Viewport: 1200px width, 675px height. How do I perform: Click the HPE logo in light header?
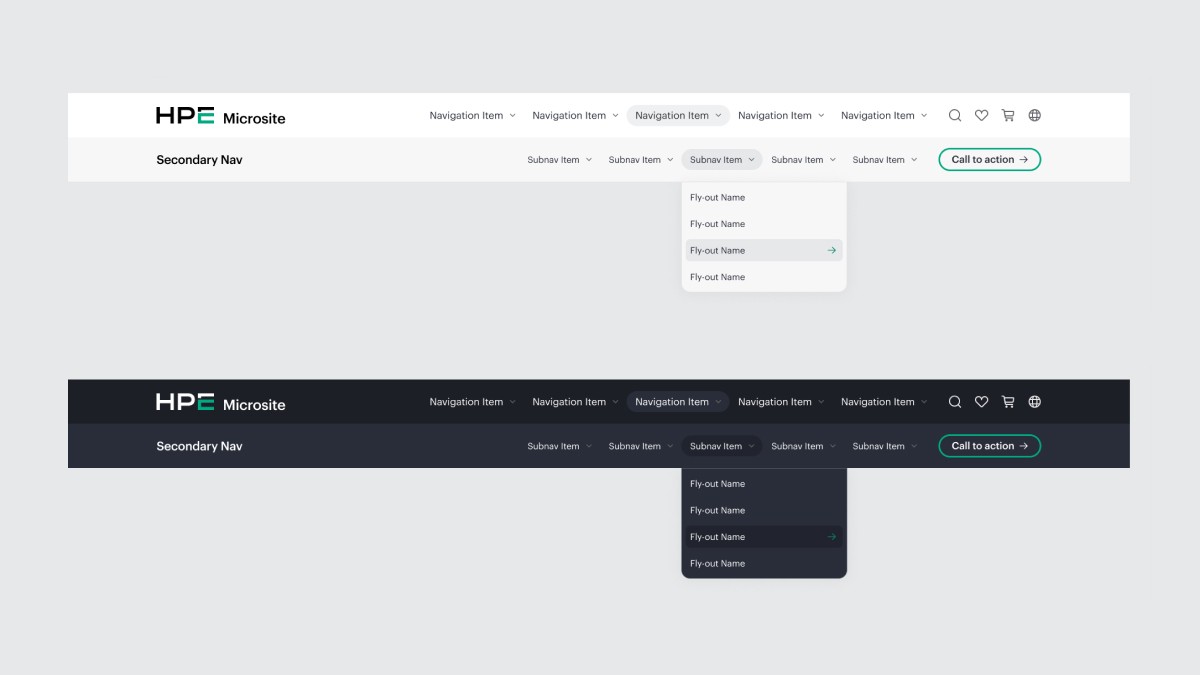coord(185,116)
